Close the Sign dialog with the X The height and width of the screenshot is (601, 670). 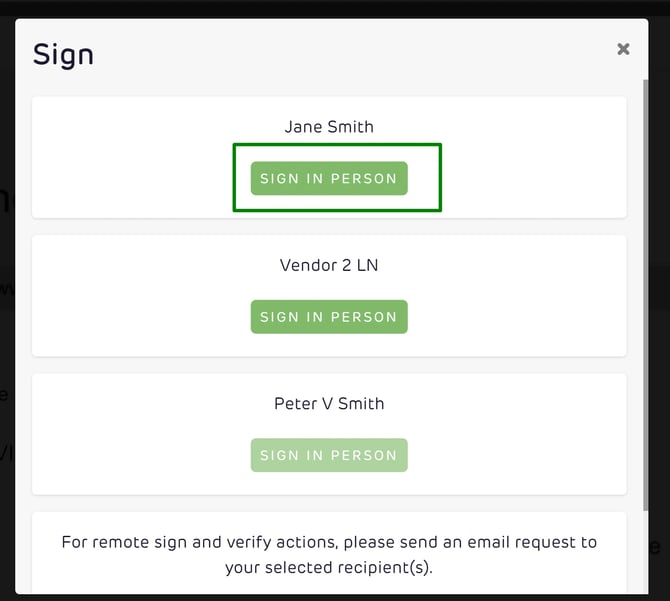tap(623, 49)
